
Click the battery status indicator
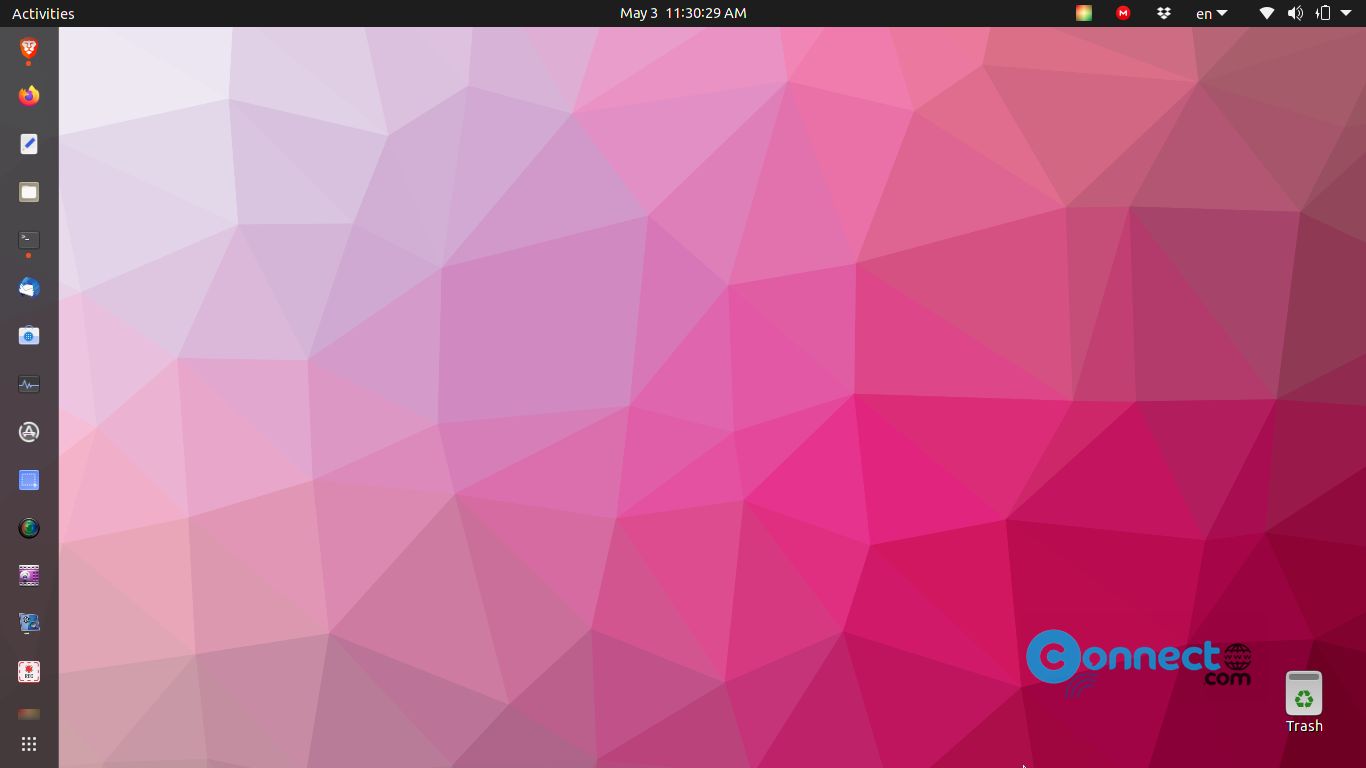(x=1323, y=13)
